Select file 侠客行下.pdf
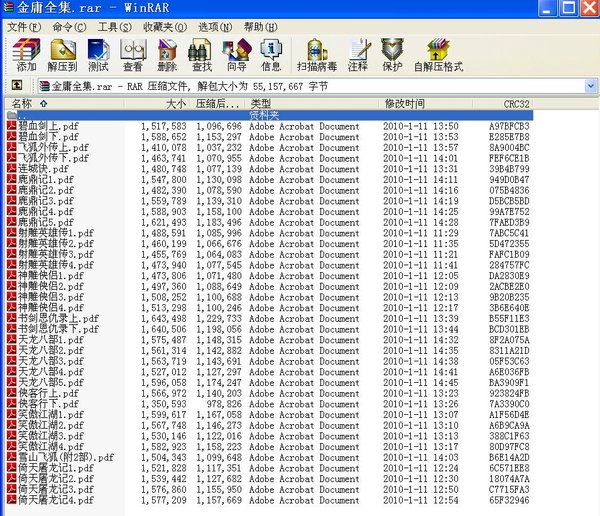 pos(49,404)
